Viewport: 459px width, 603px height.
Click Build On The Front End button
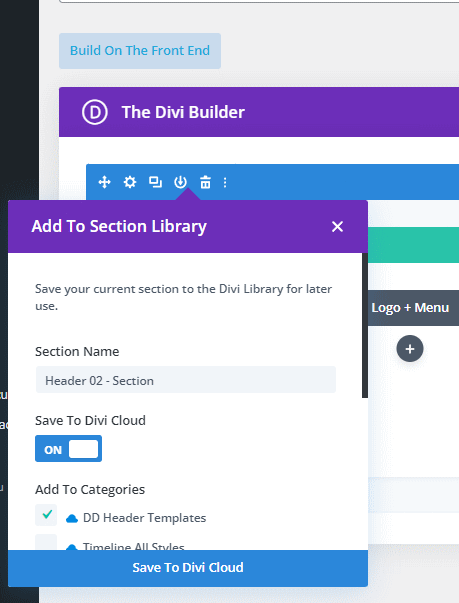point(140,51)
